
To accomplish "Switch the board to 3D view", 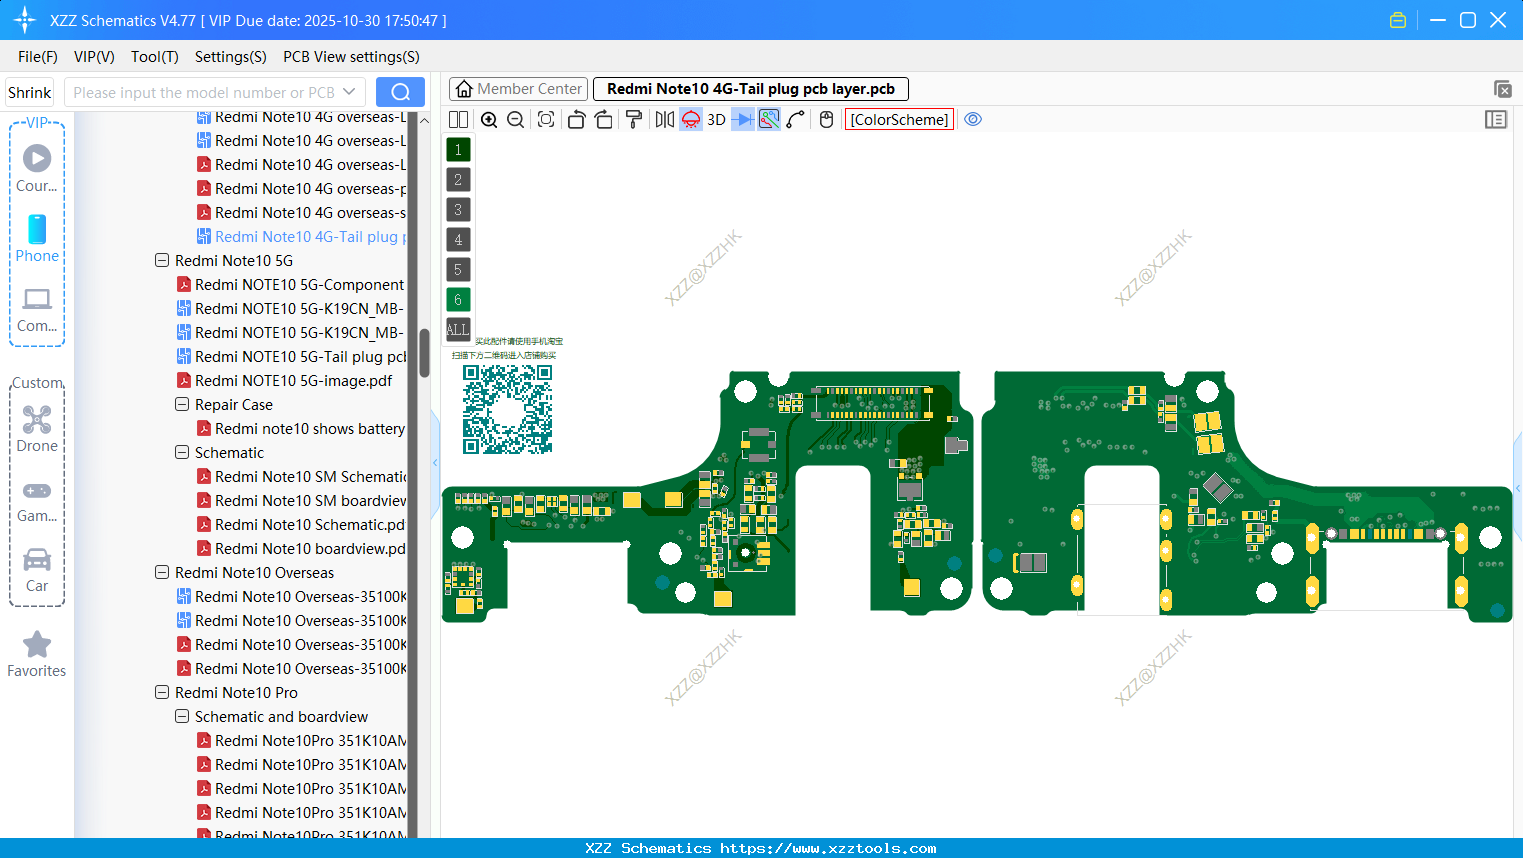I will [x=715, y=119].
